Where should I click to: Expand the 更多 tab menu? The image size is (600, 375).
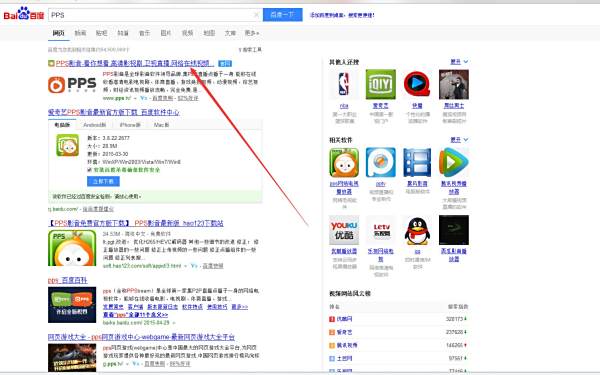click(x=252, y=33)
